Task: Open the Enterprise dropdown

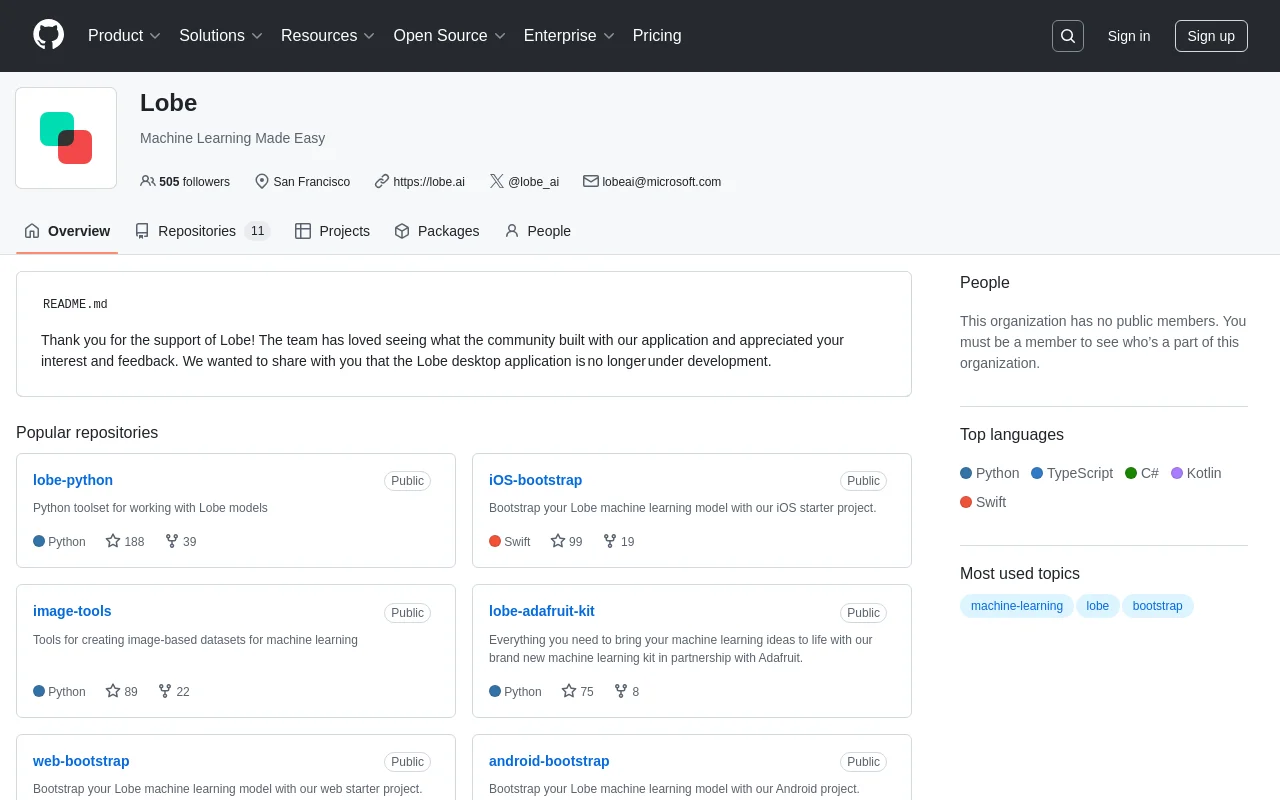Action: (568, 36)
